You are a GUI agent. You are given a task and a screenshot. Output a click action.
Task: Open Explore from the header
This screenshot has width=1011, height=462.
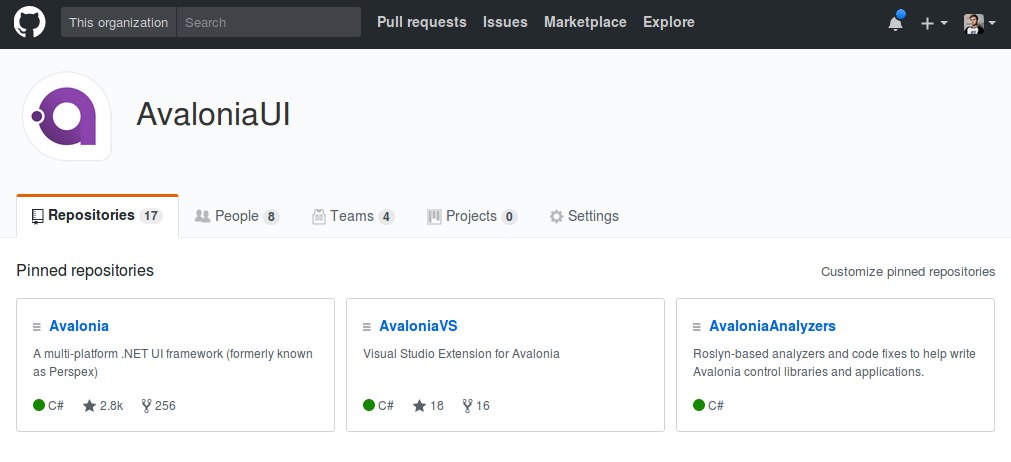tap(669, 22)
